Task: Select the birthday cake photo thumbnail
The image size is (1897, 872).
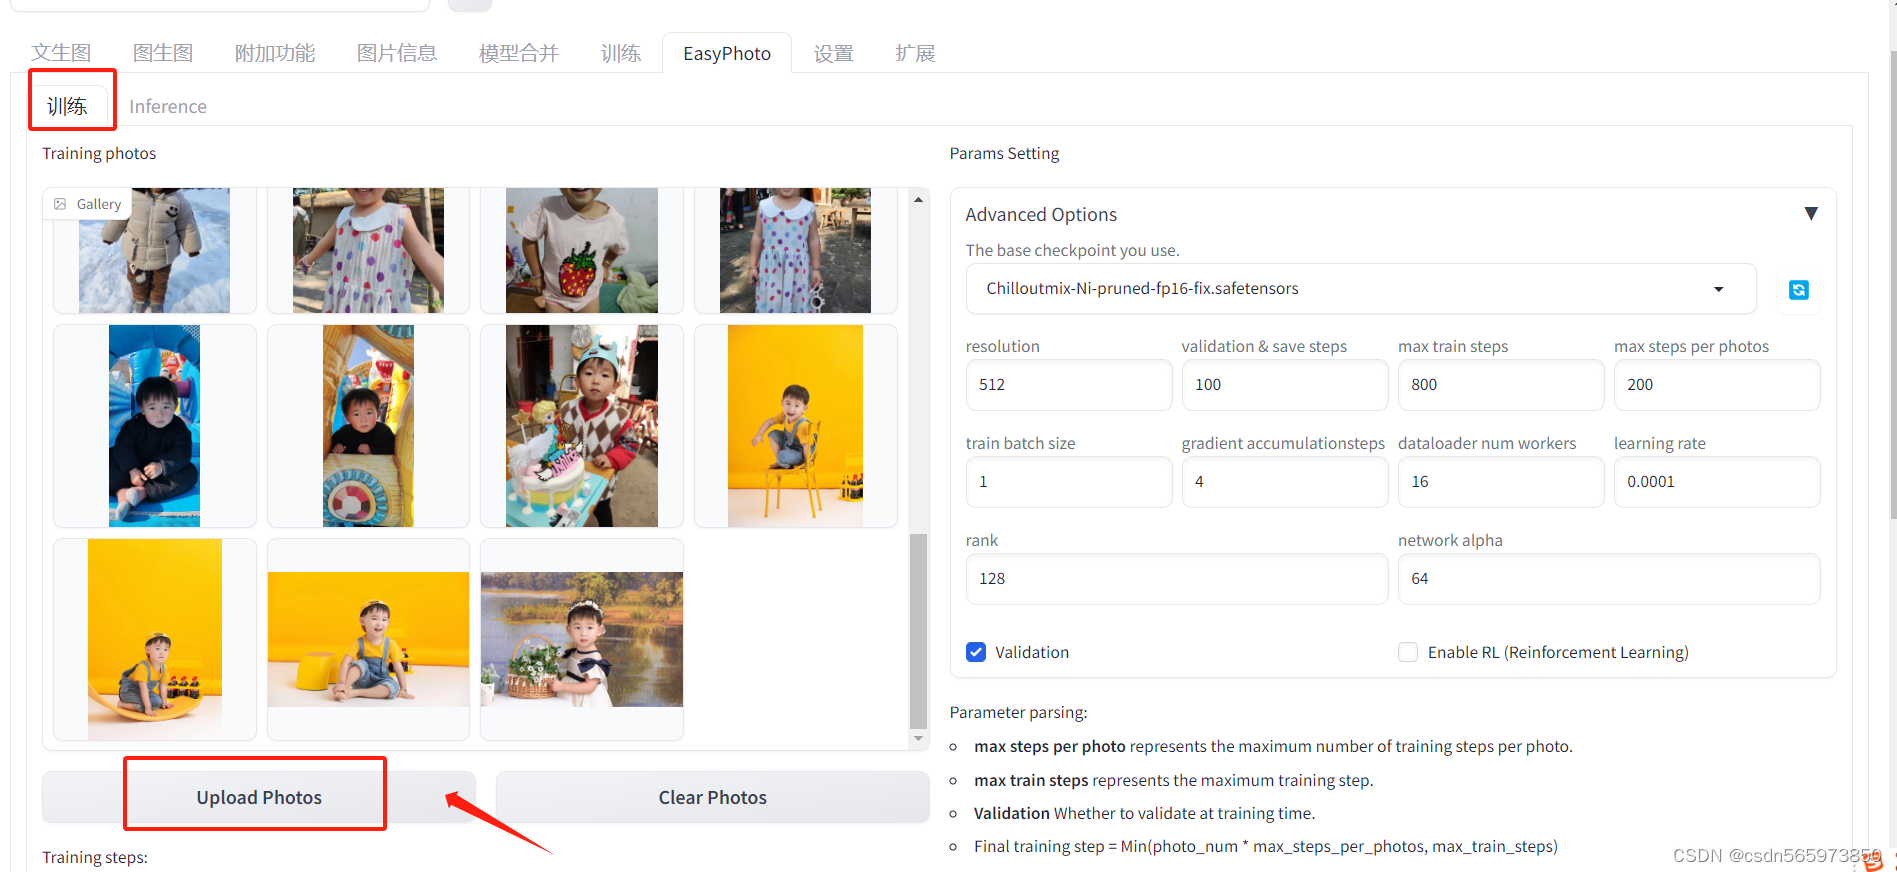Action: (x=582, y=426)
